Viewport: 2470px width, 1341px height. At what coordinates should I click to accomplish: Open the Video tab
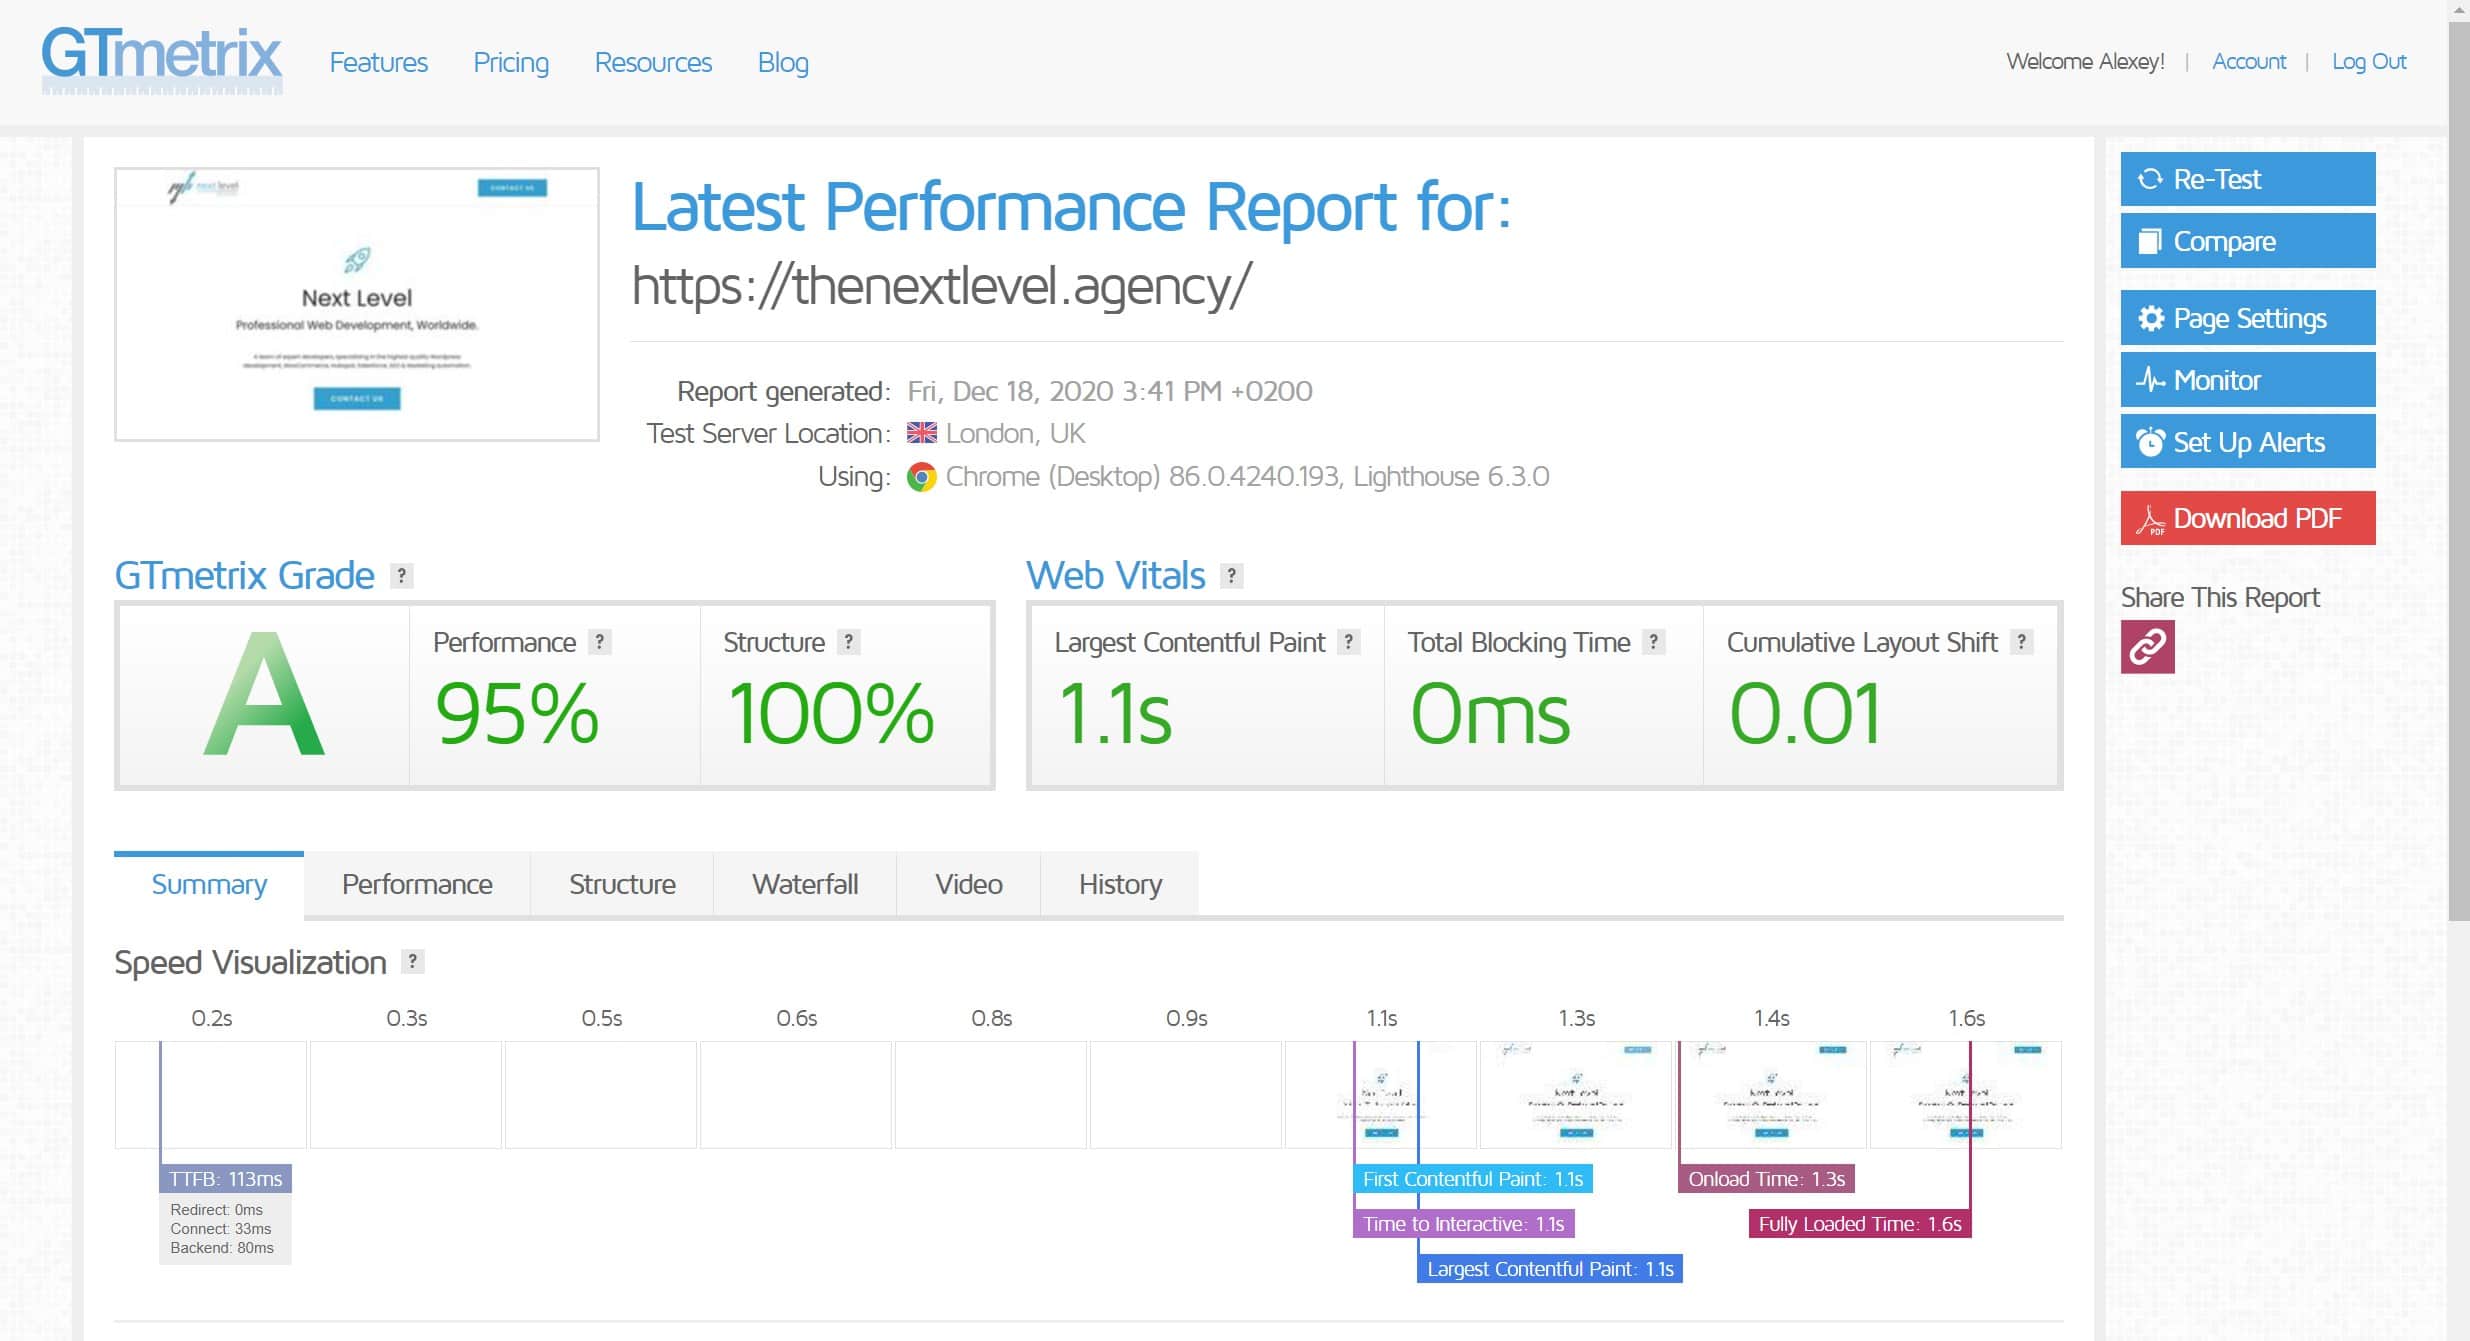pos(969,885)
